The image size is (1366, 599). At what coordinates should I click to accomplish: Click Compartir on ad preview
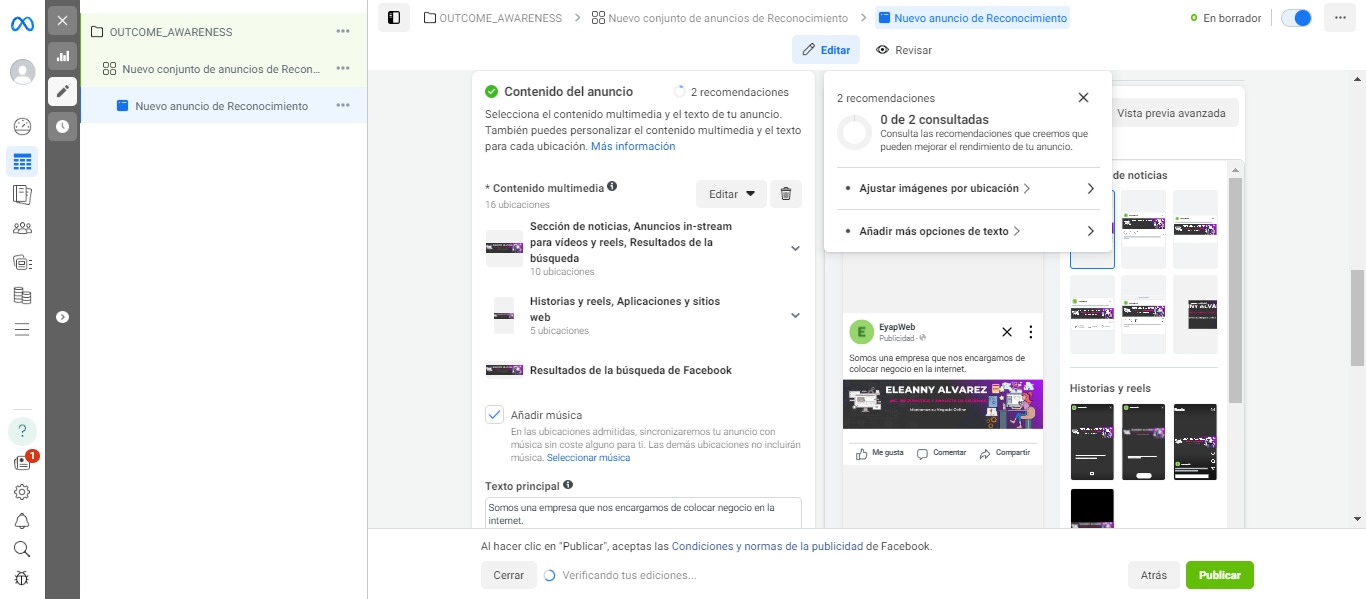tap(1005, 453)
